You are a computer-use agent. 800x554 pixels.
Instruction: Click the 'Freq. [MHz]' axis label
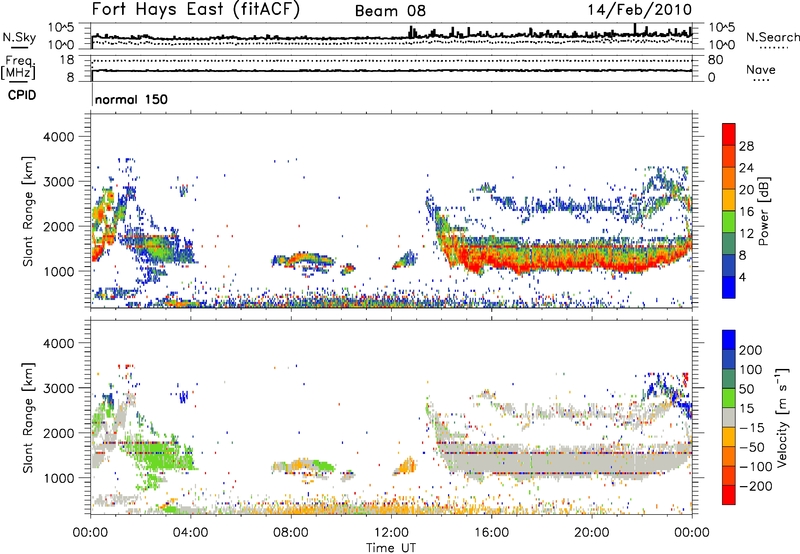[18, 69]
